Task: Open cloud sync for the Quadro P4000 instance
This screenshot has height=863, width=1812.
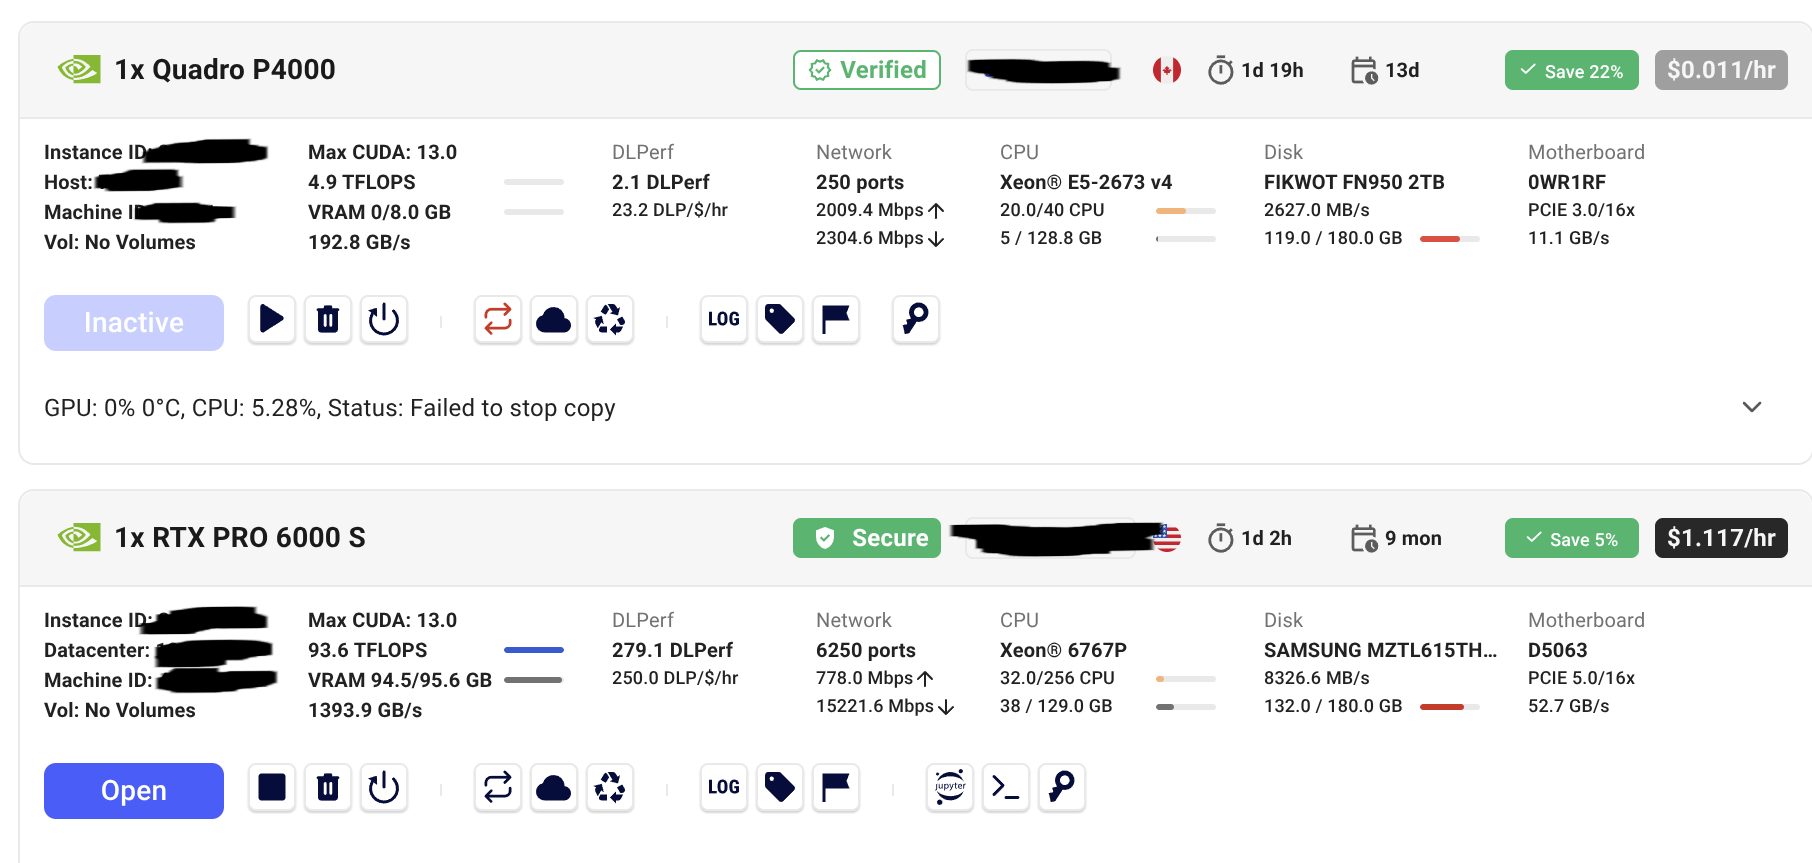Action: (554, 320)
